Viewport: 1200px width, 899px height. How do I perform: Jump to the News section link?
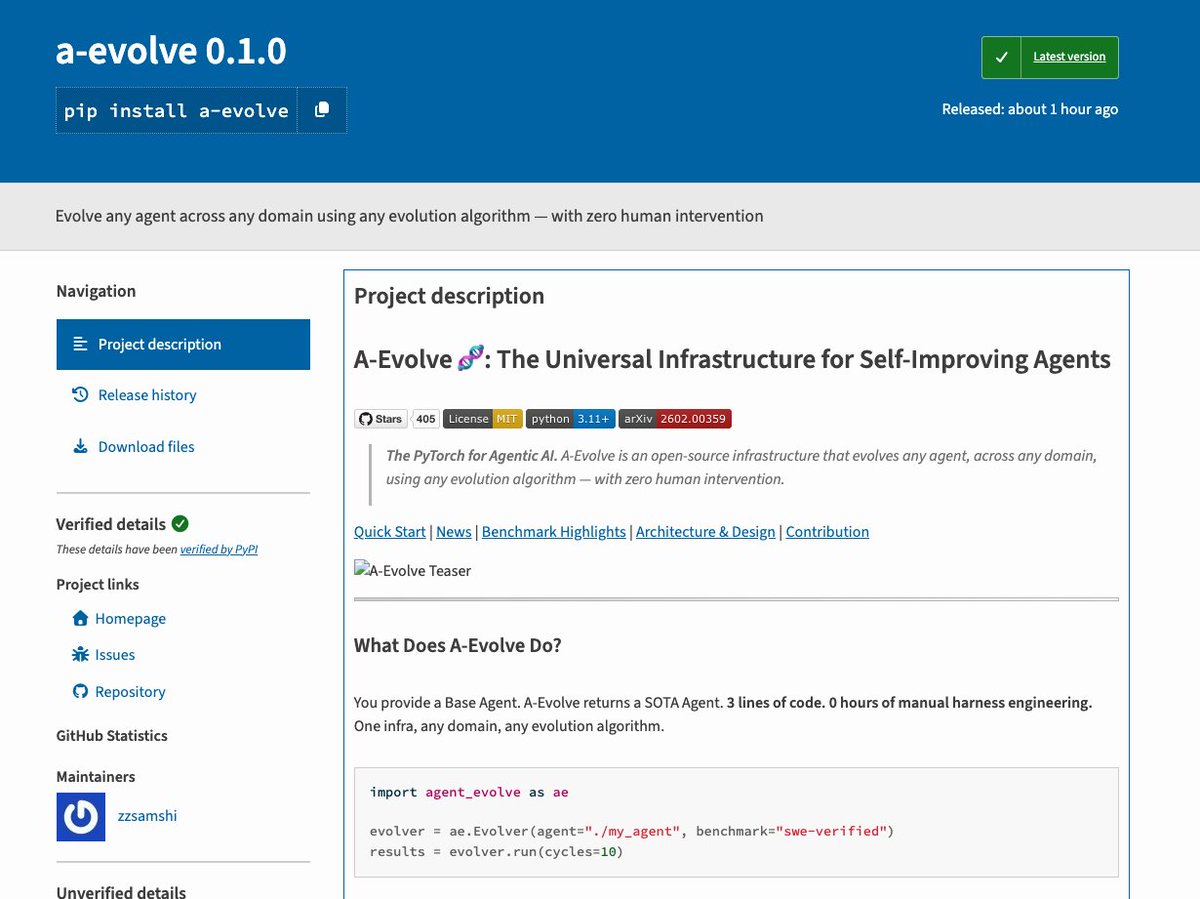(454, 532)
